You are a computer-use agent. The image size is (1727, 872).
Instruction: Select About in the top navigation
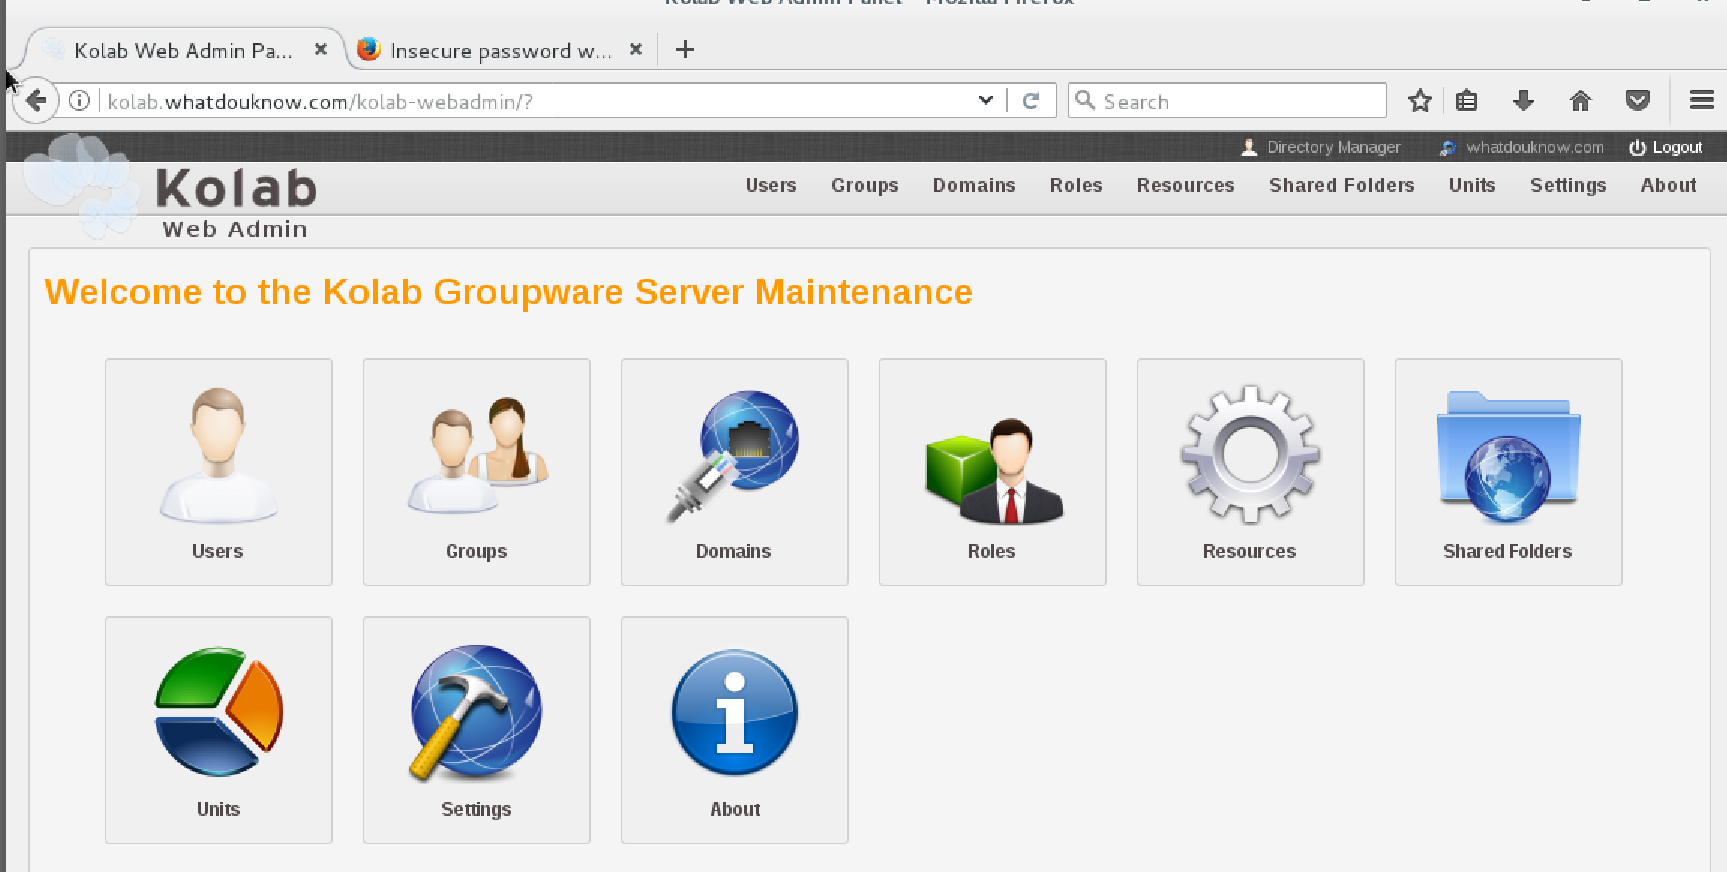tap(1668, 185)
